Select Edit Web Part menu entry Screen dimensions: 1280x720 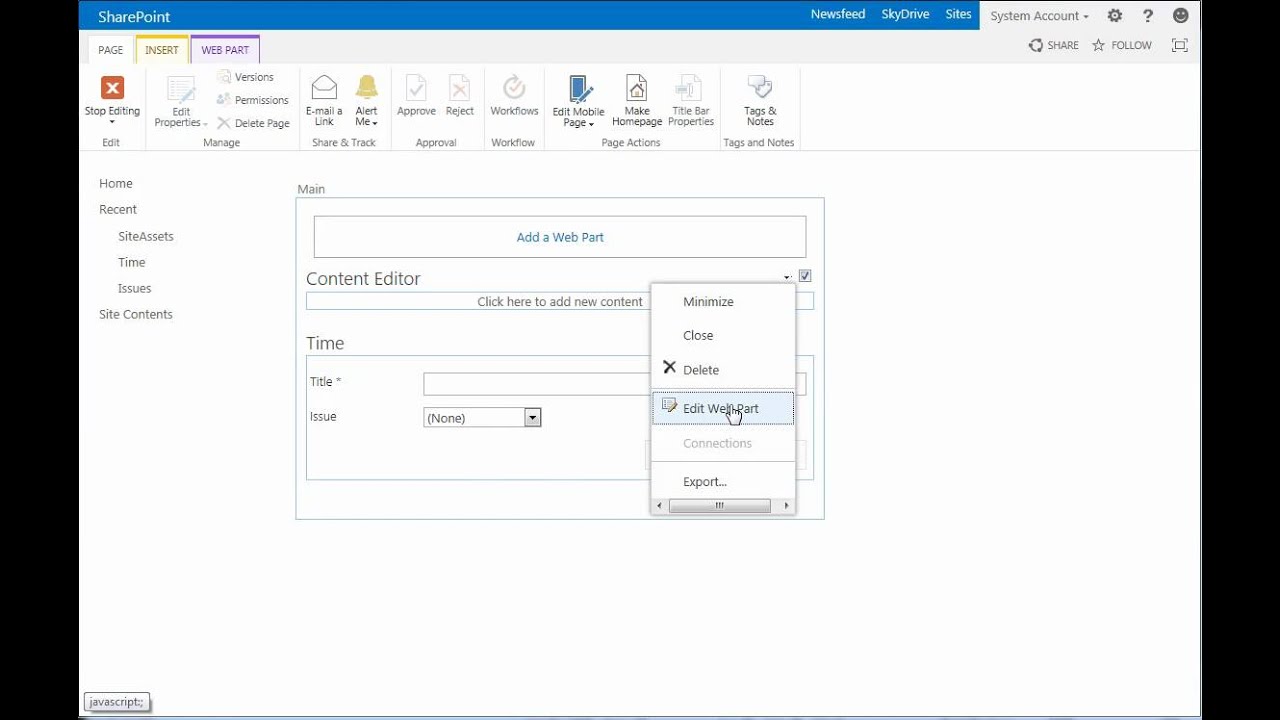tap(723, 408)
